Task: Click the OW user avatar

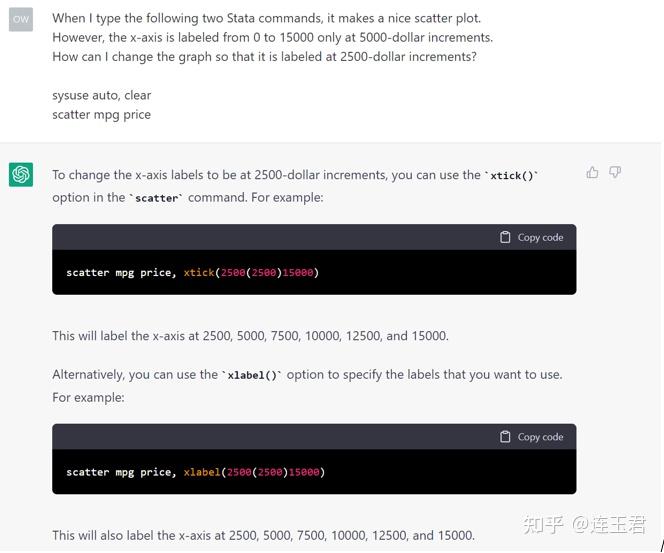Action: tap(21, 19)
